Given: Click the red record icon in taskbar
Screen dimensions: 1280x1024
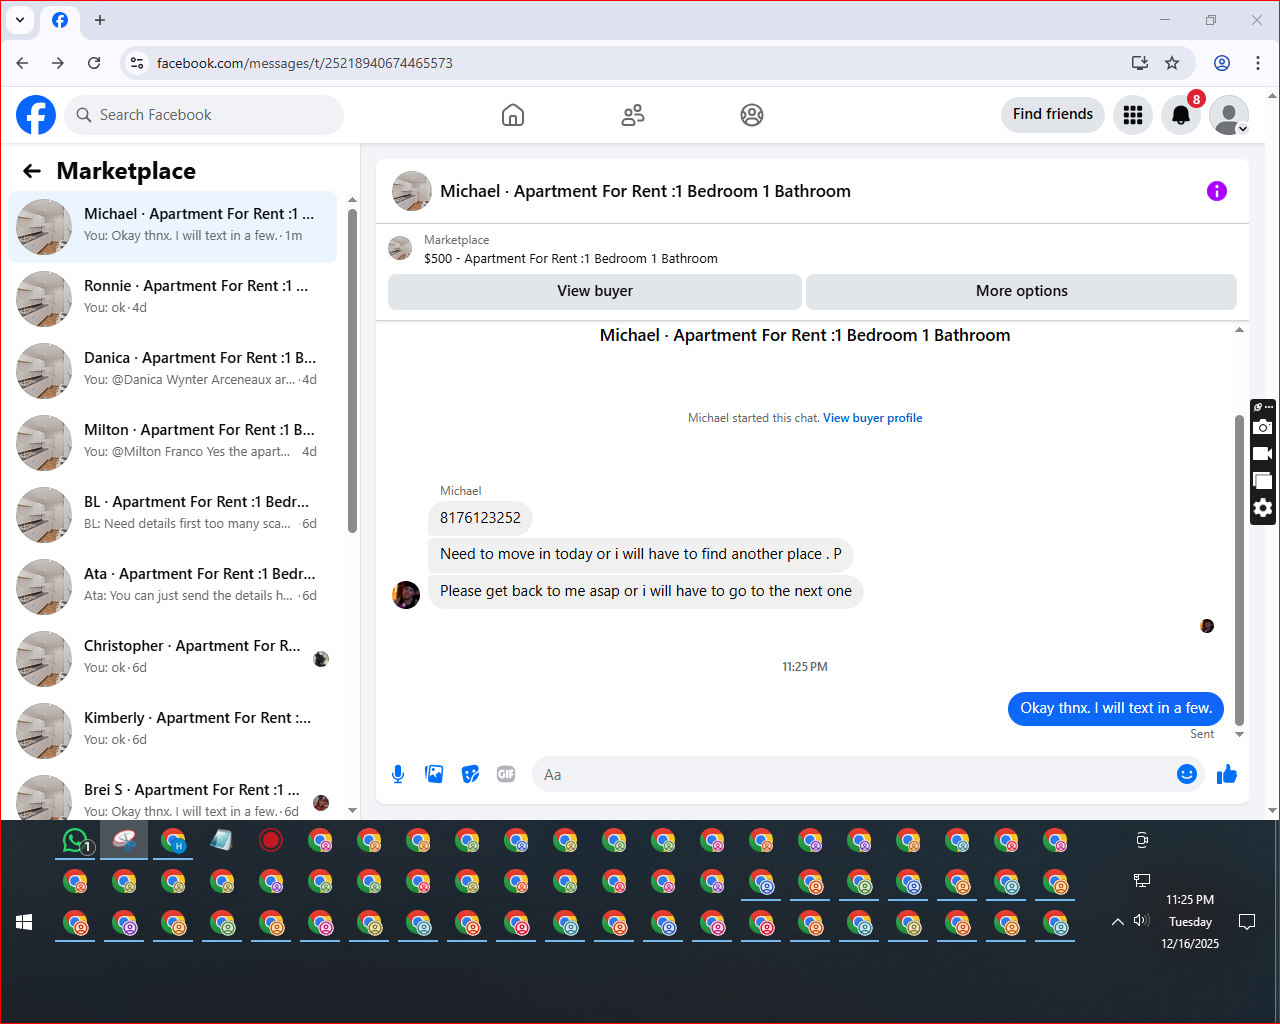Looking at the screenshot, I should click(271, 840).
